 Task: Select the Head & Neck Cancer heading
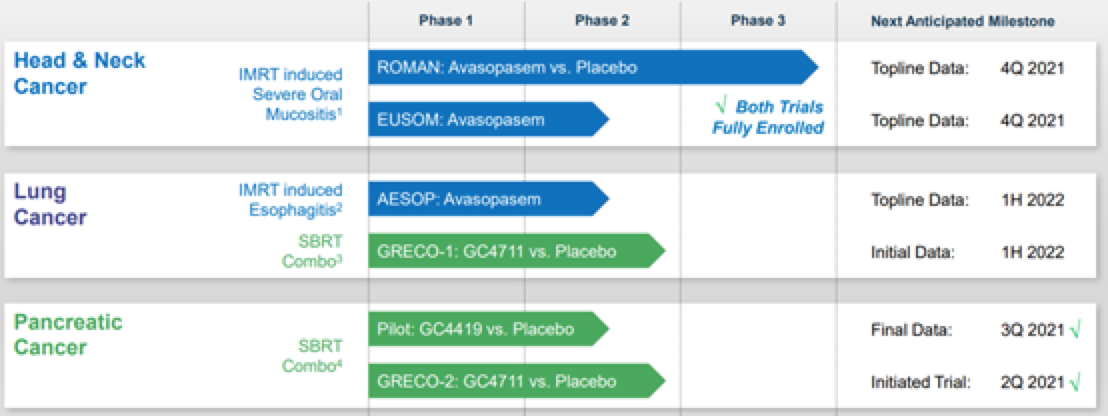(x=80, y=73)
